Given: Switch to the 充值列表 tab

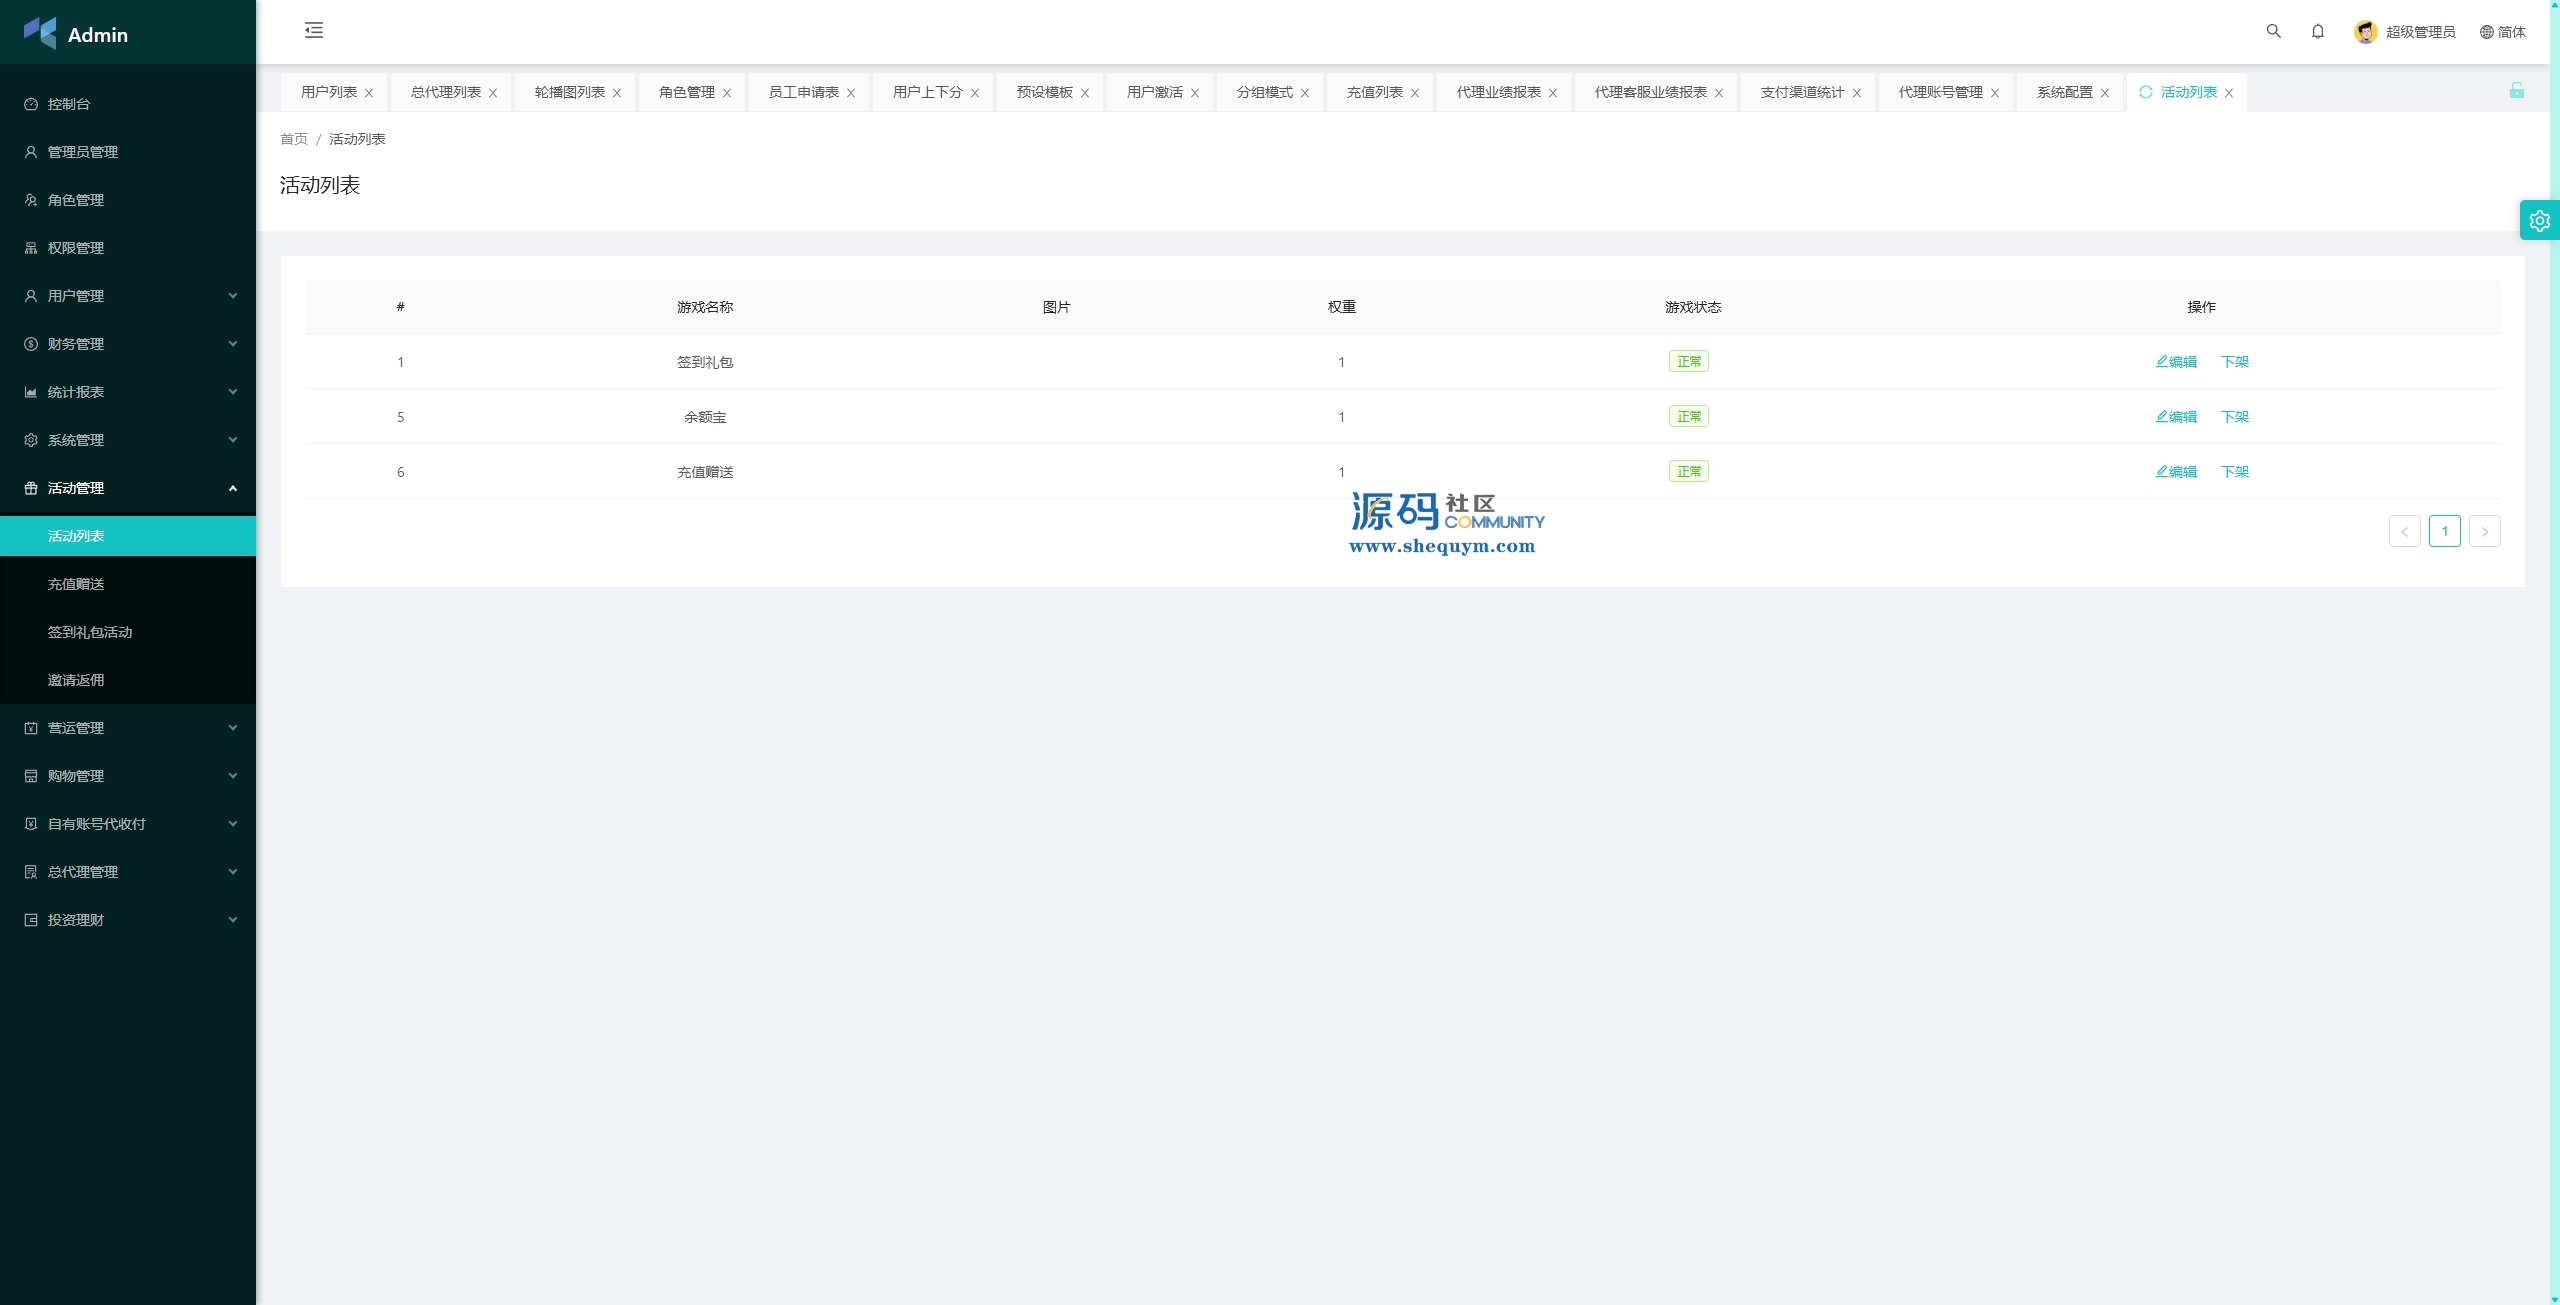Looking at the screenshot, I should pos(1374,92).
